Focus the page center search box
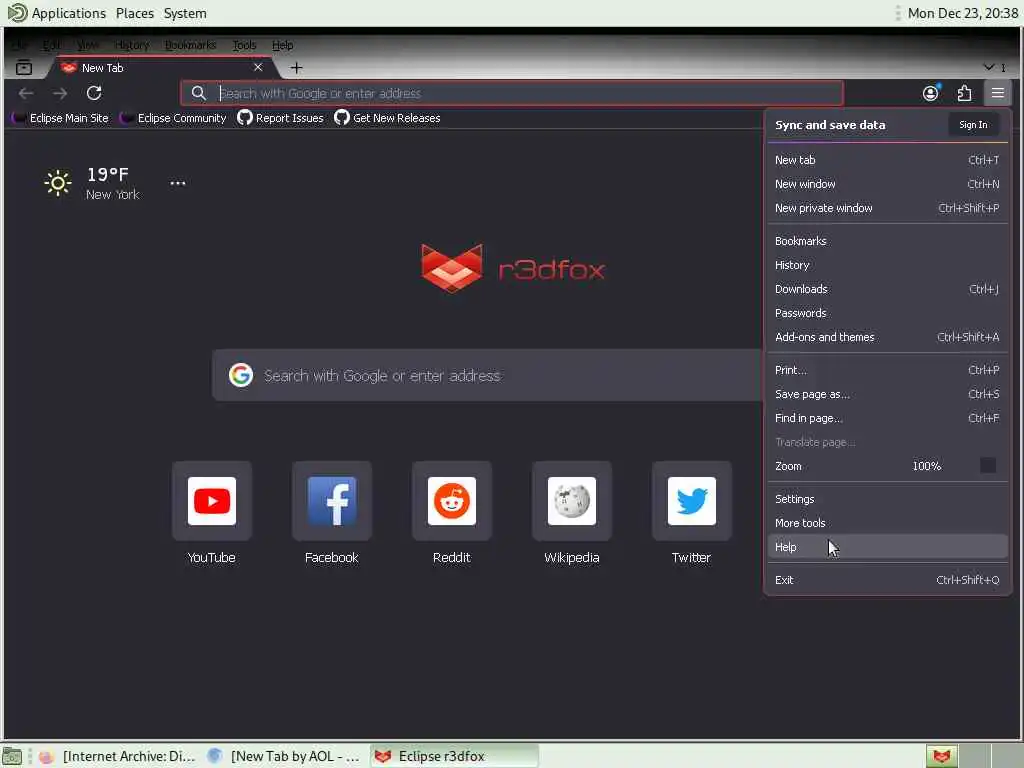The width and height of the screenshot is (1024, 768). point(487,376)
